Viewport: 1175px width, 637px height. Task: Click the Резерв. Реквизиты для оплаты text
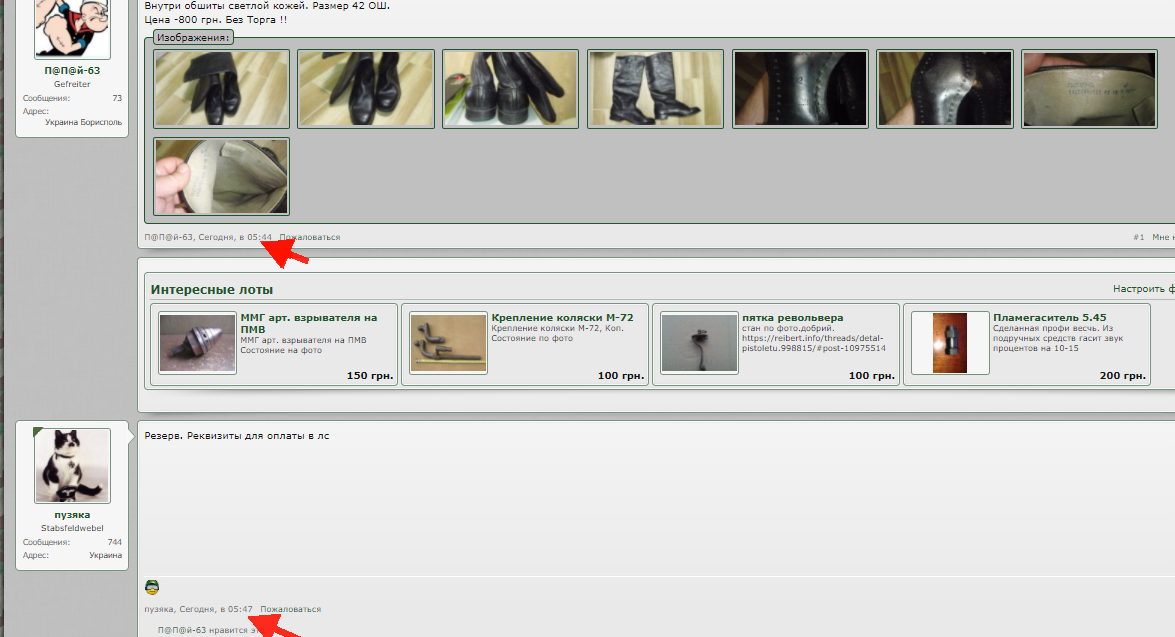coord(237,435)
